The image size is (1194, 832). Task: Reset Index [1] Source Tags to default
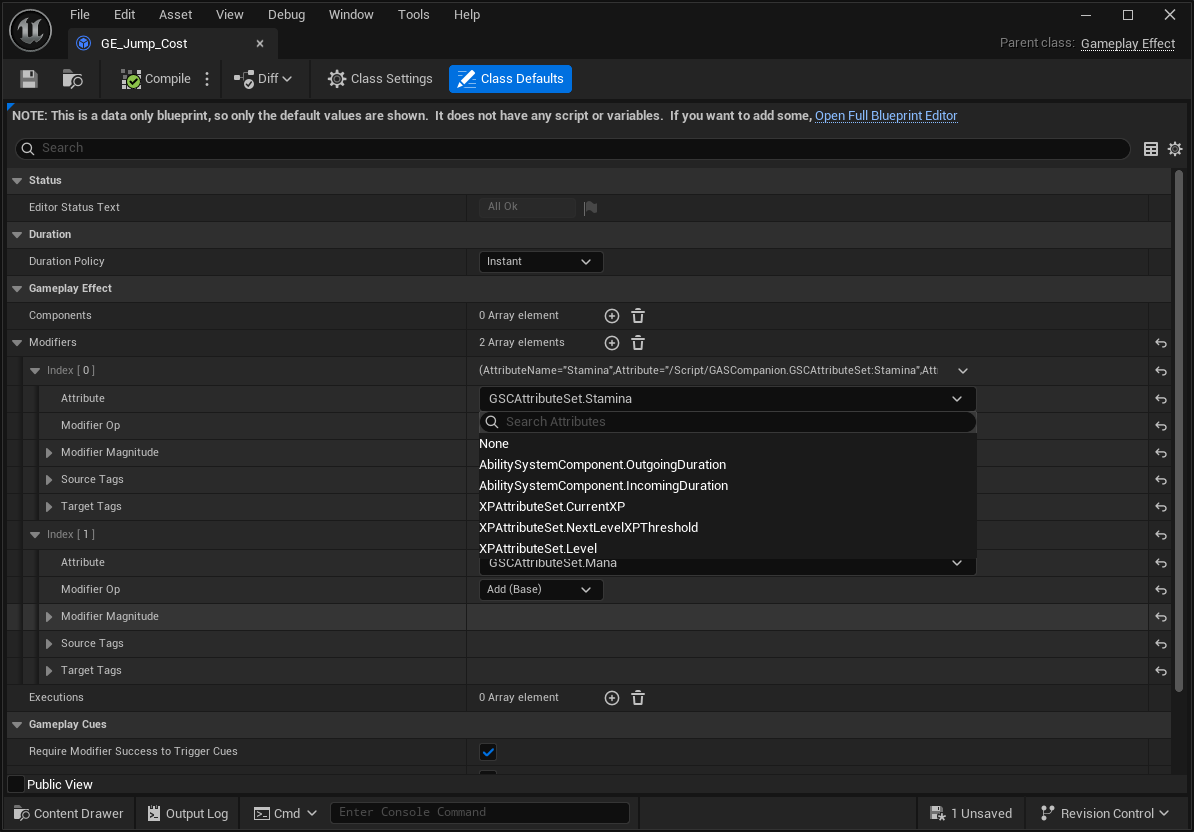1160,644
